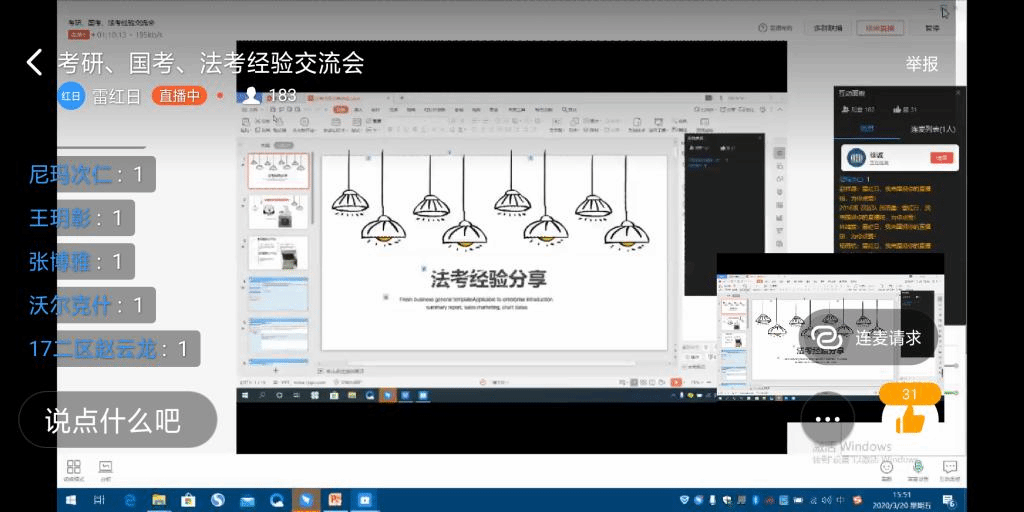
Task: Click the Windows Start button on taskbar
Action: [72, 499]
